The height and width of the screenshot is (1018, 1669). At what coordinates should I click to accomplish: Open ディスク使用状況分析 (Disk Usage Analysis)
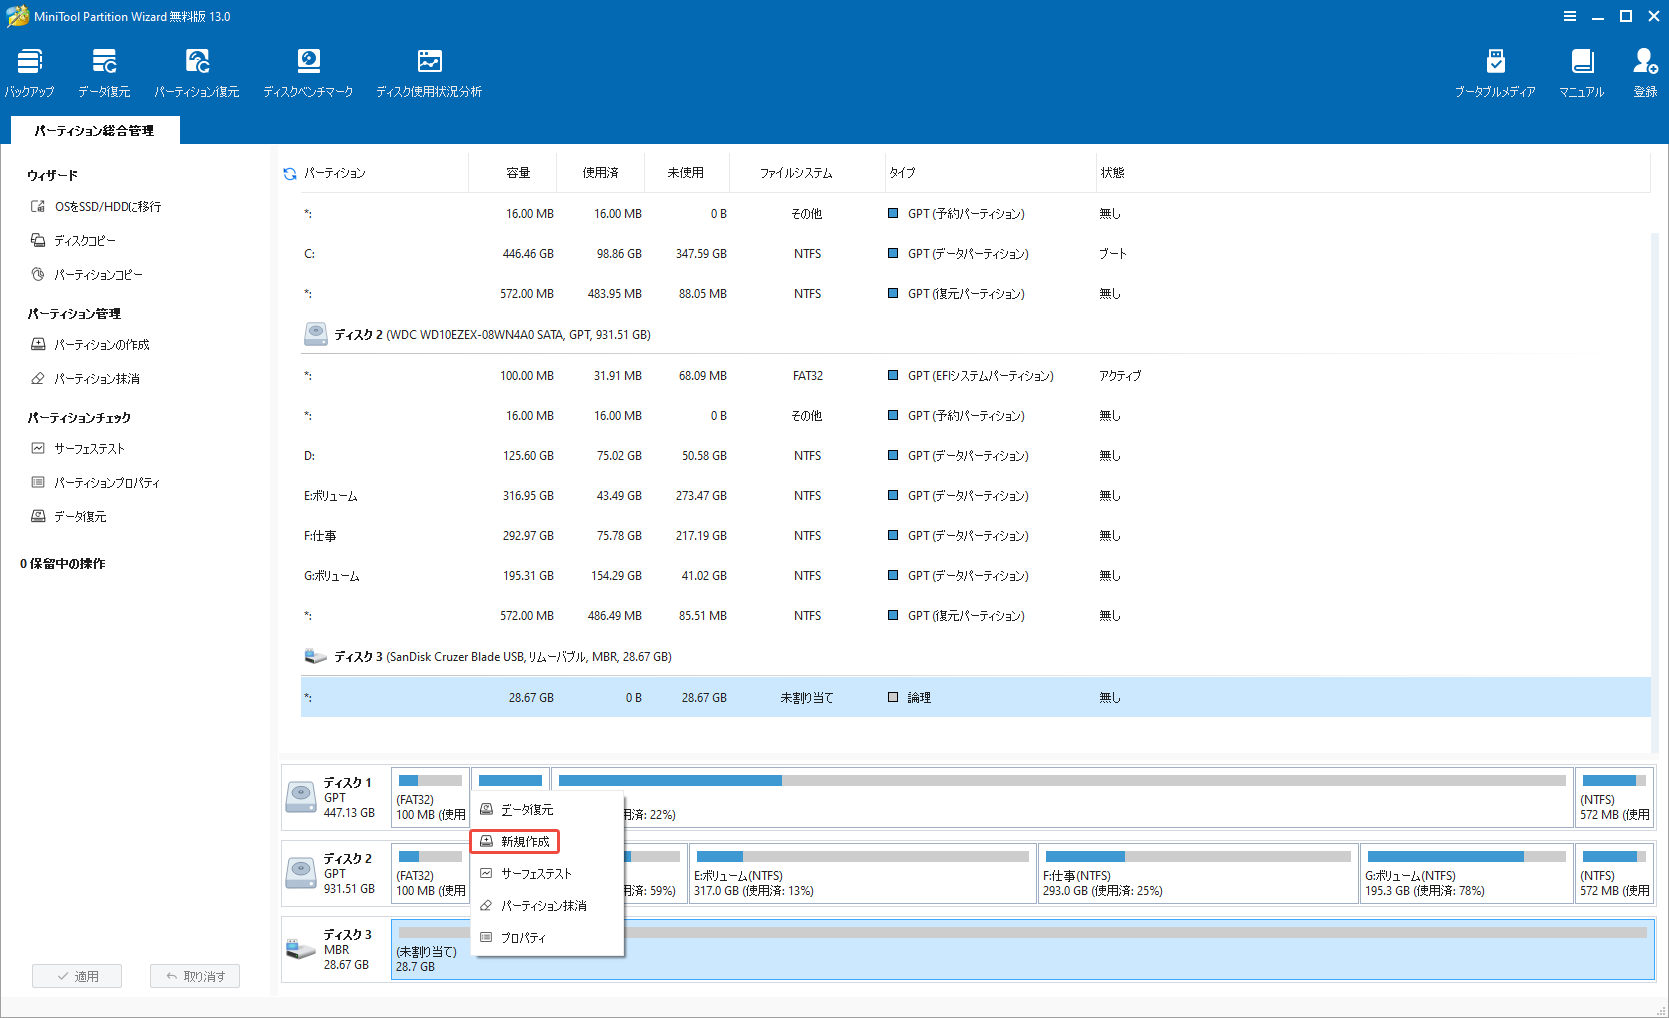pyautogui.click(x=429, y=70)
